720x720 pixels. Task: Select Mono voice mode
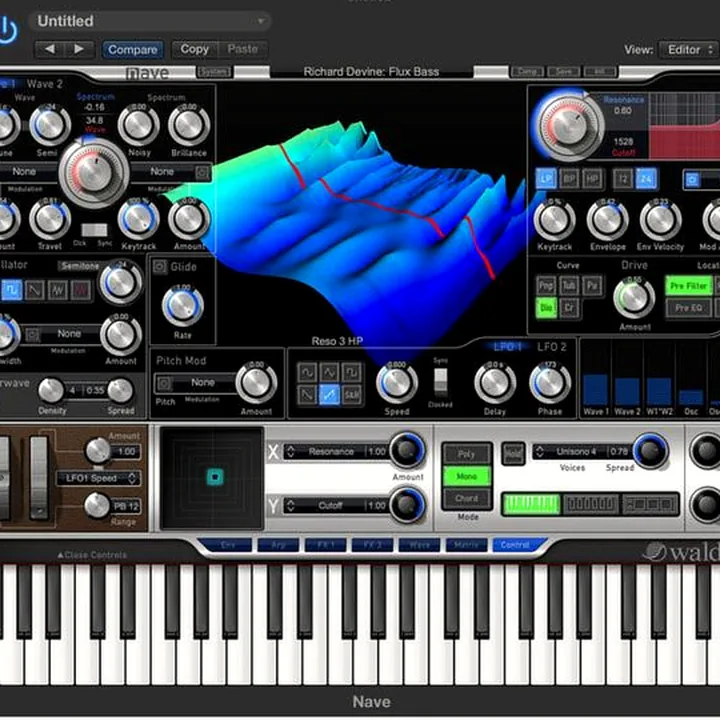tap(467, 476)
